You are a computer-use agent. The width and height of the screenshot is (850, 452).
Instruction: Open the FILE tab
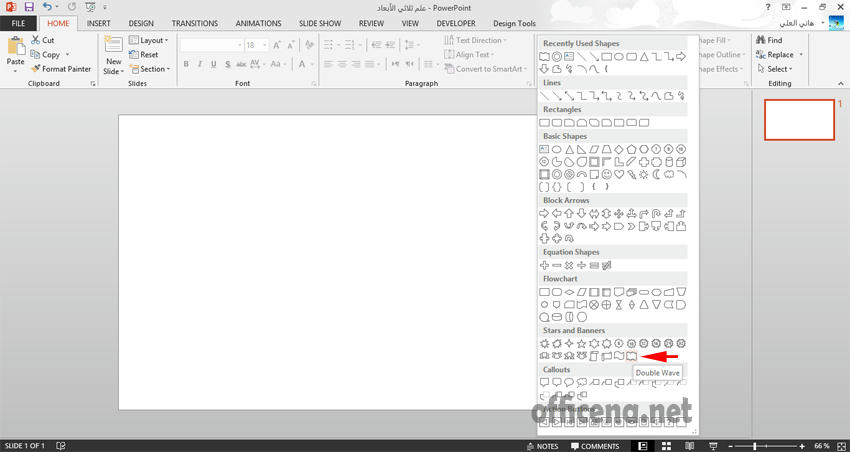click(18, 23)
